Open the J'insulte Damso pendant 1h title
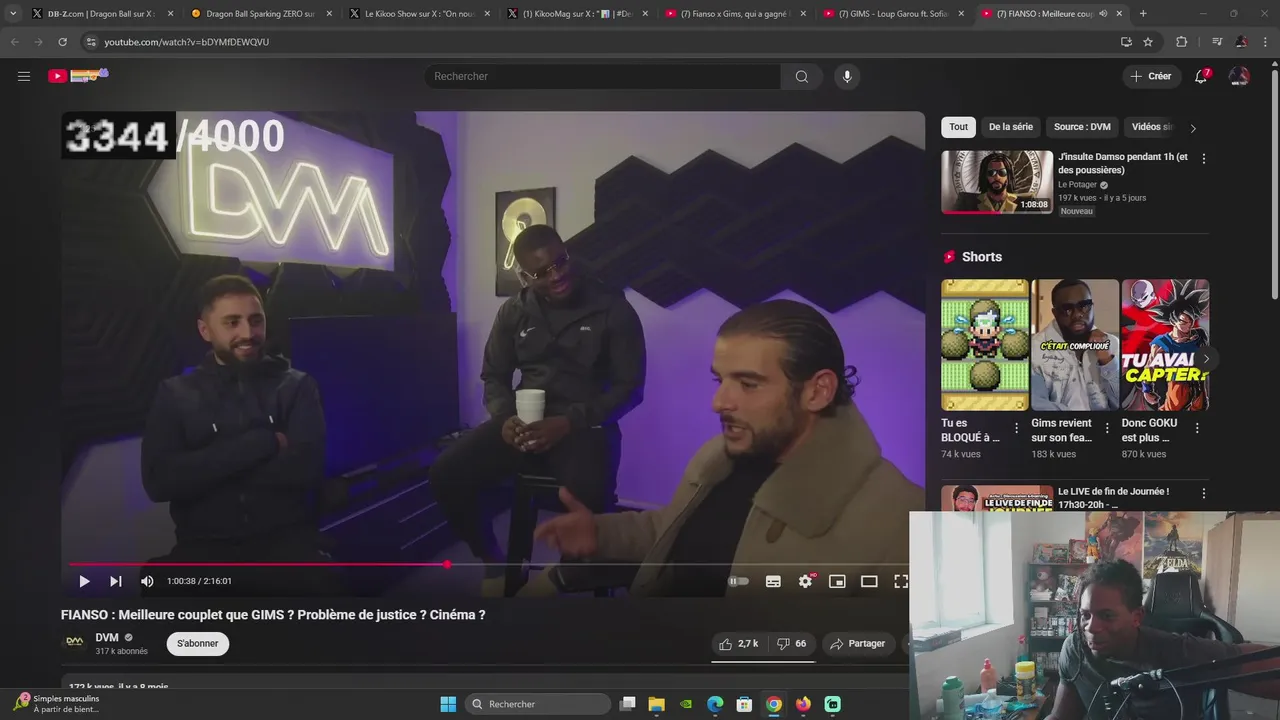Viewport: 1280px width, 720px height. pos(1123,163)
